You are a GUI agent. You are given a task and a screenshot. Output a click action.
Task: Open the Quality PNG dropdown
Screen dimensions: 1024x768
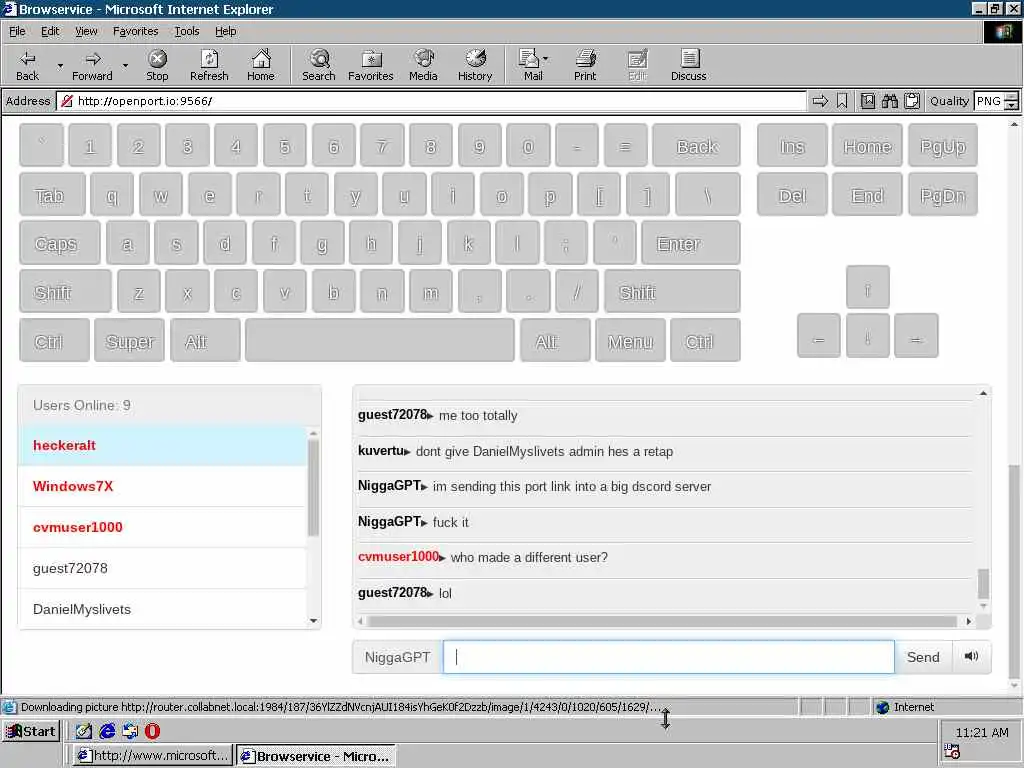pyautogui.click(x=1011, y=101)
